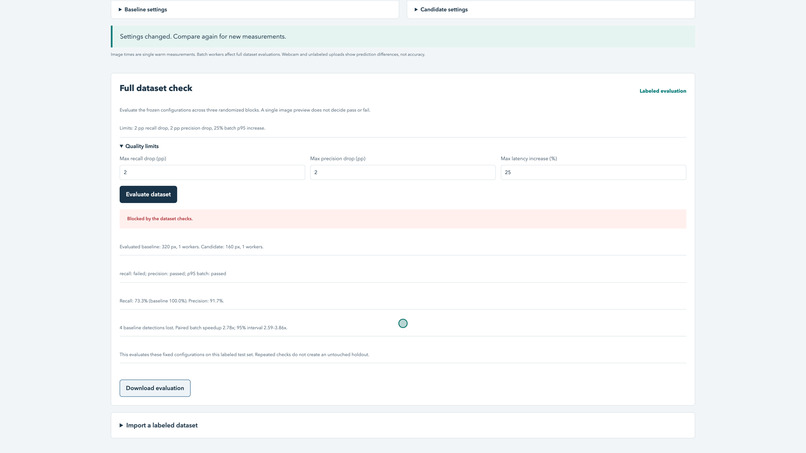Click the 'Recall: 73.3%' result line
The width and height of the screenshot is (806, 453).
click(x=172, y=301)
